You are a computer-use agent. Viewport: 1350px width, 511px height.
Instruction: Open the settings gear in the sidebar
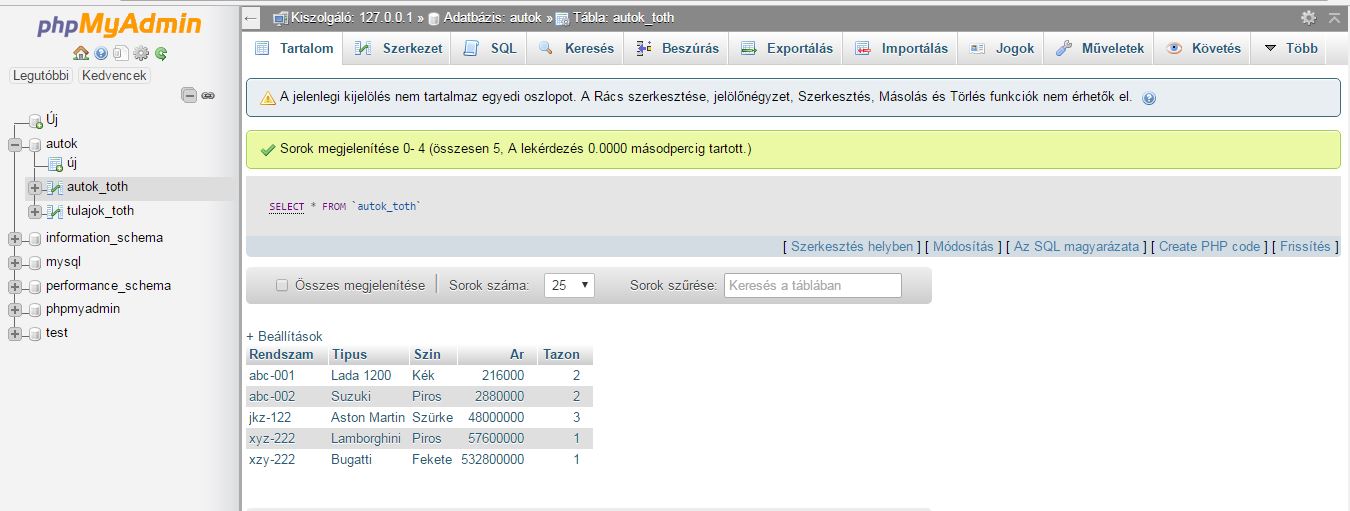pyautogui.click(x=141, y=53)
